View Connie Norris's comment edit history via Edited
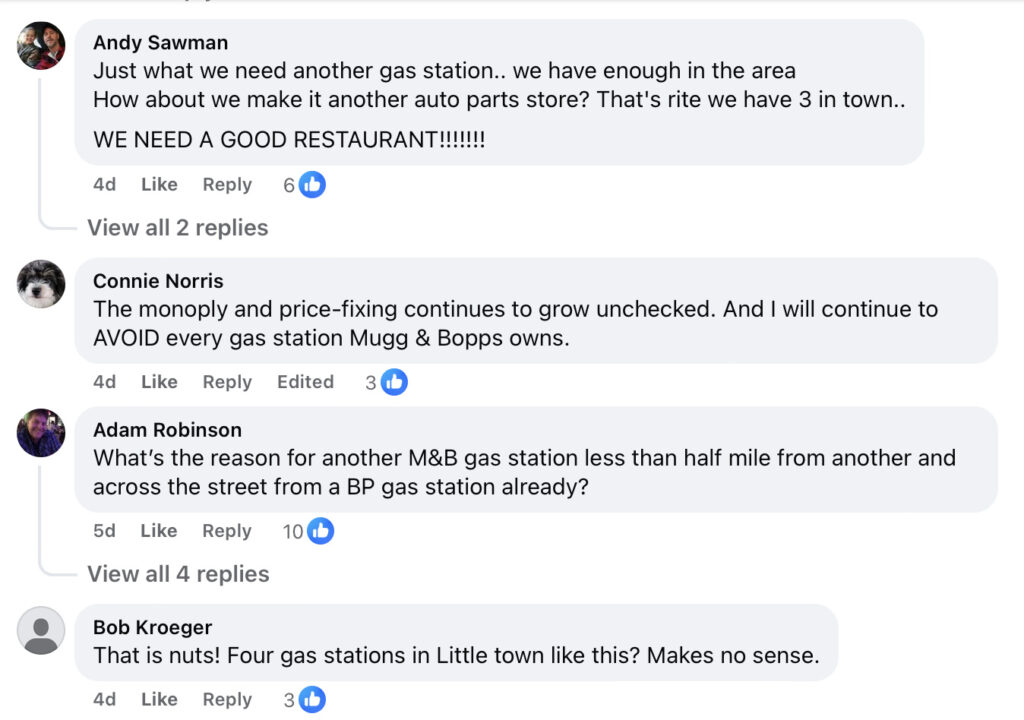1024x720 pixels. point(305,381)
